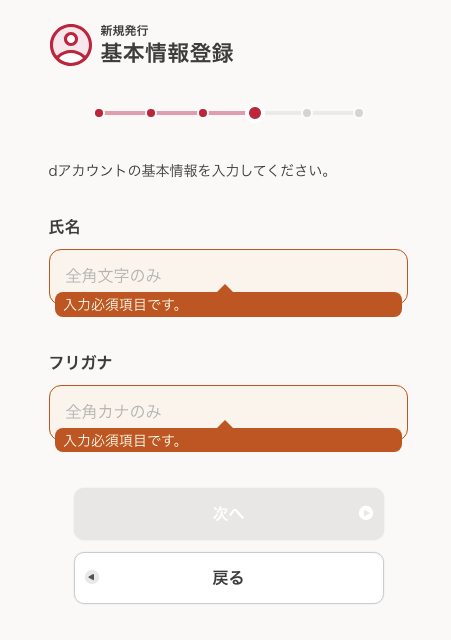Click the user profile icon beside 基本情報登録

(x=71, y=45)
